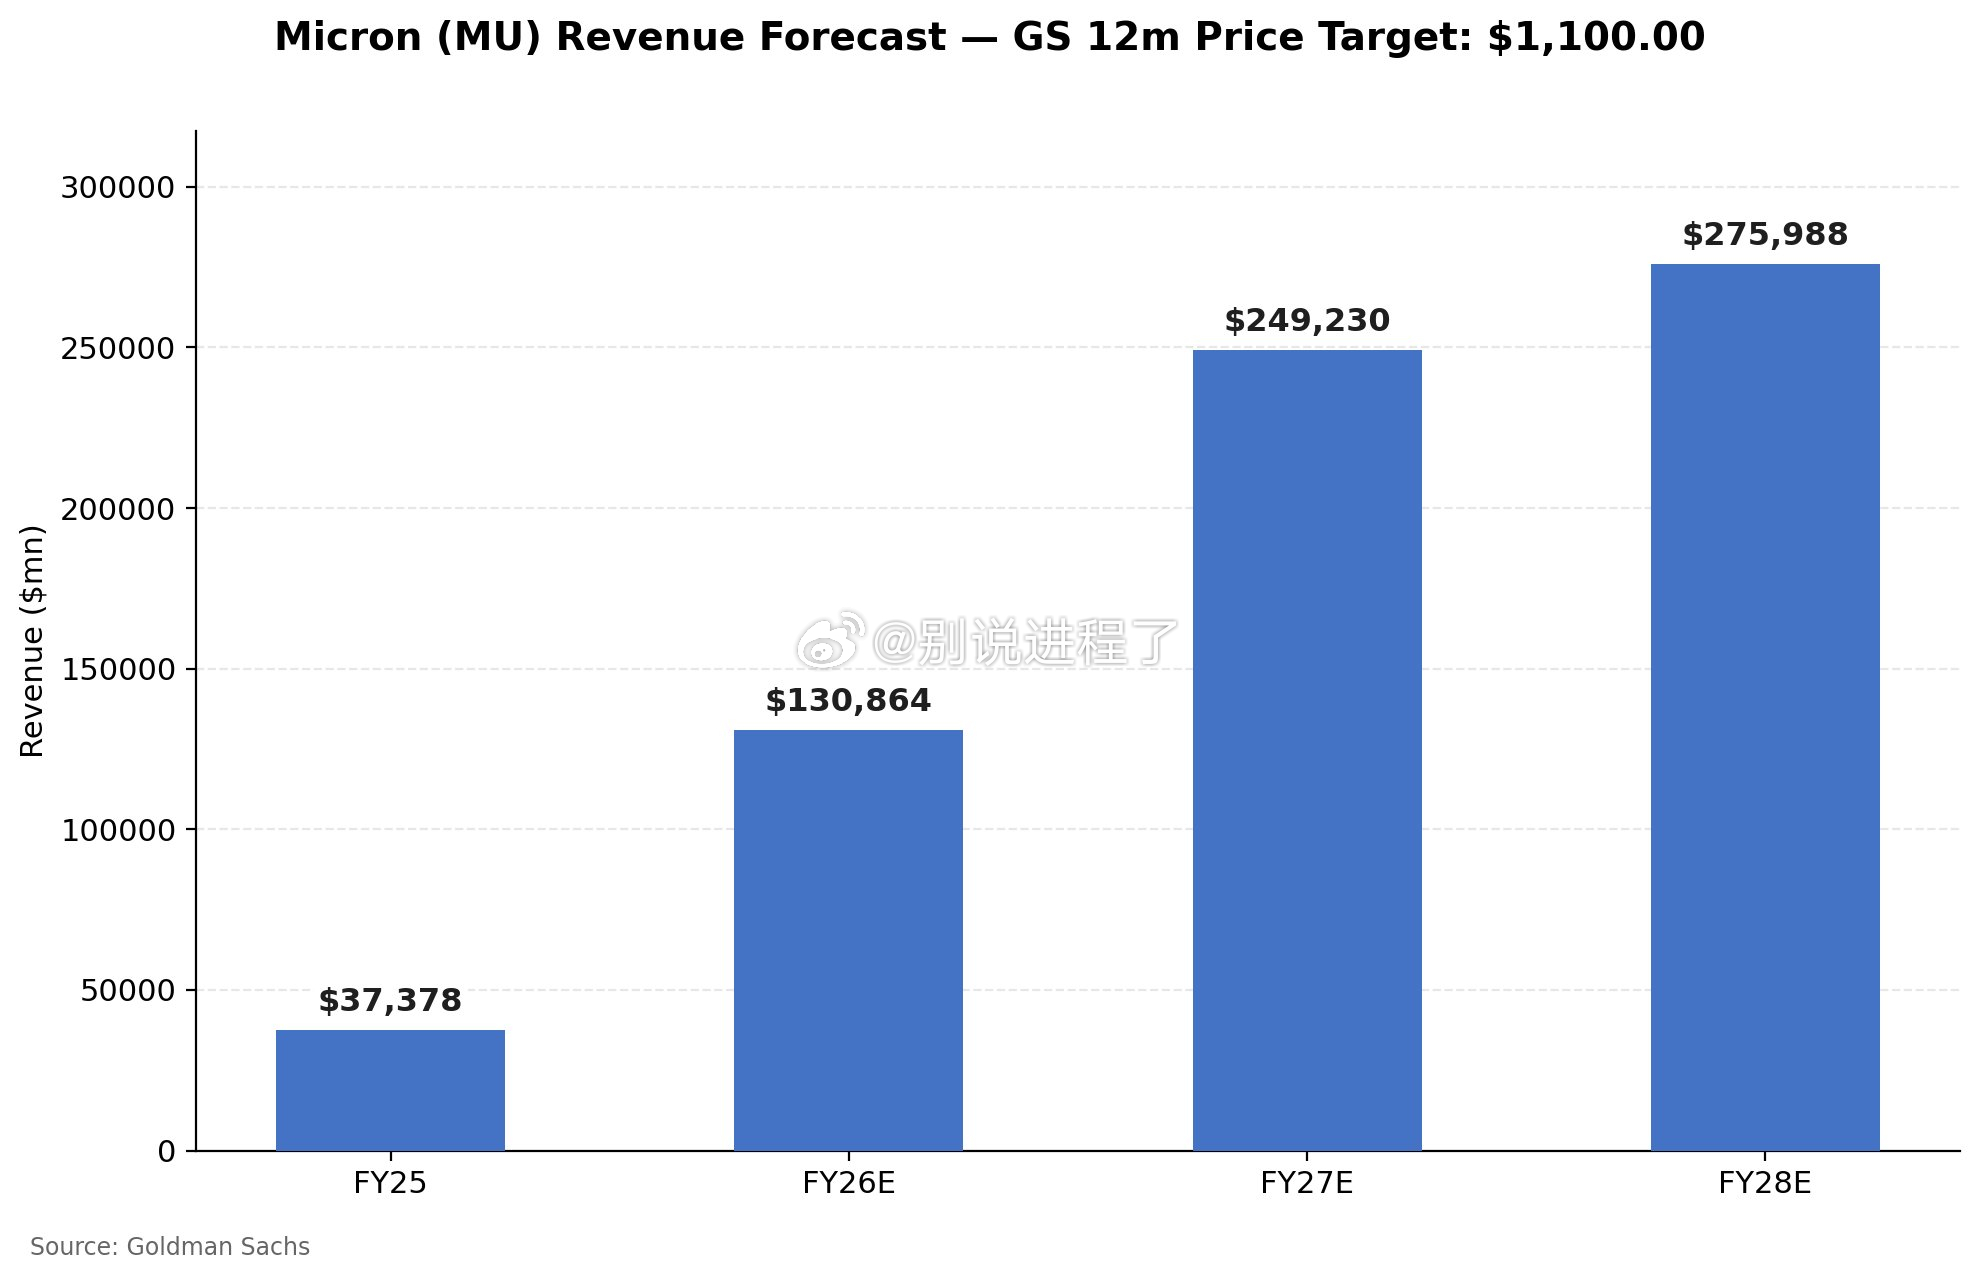Click the 'FY27E' x-axis label

pos(1306,1184)
